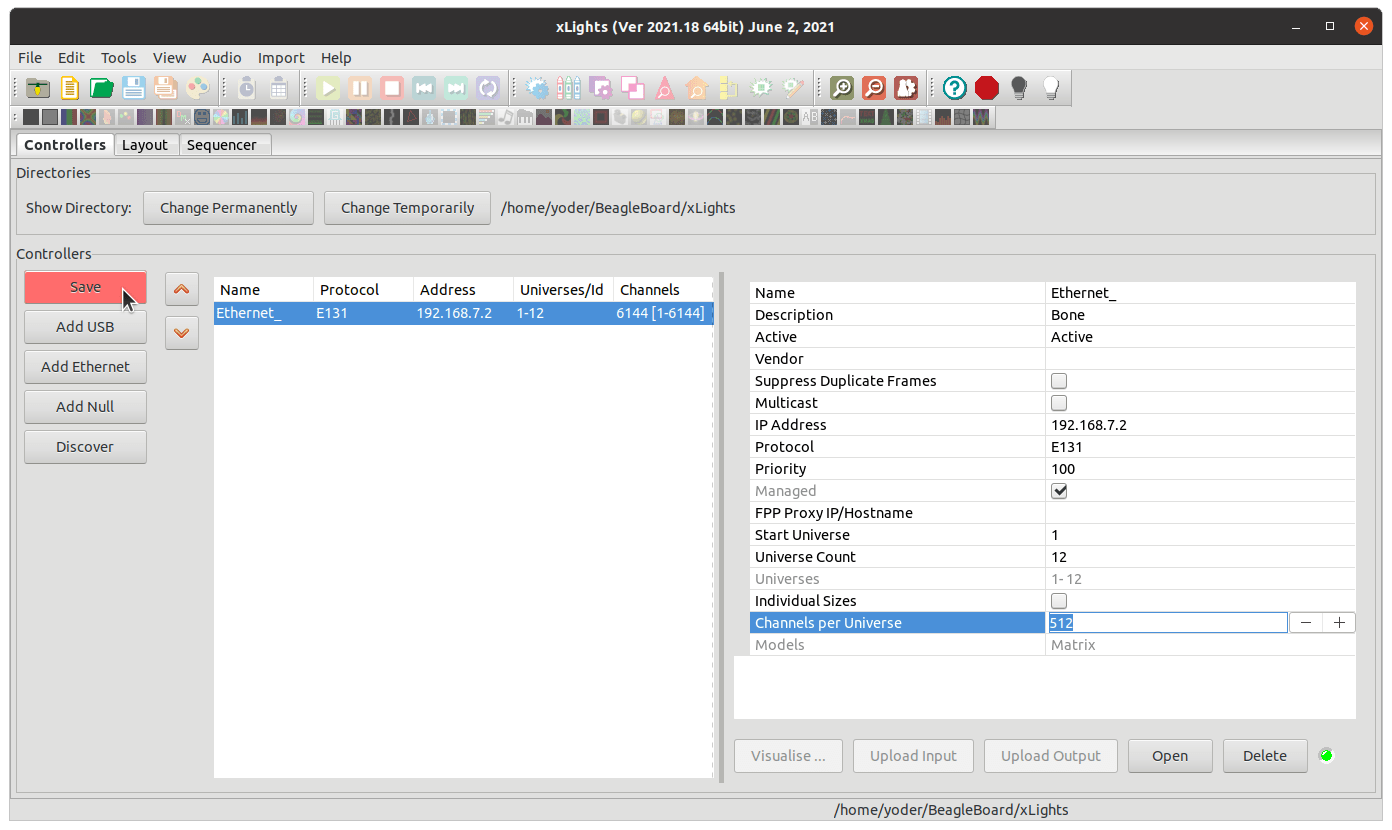The image size is (1392, 830).
Task: Click the zoom out magnifier icon
Action: point(874,88)
